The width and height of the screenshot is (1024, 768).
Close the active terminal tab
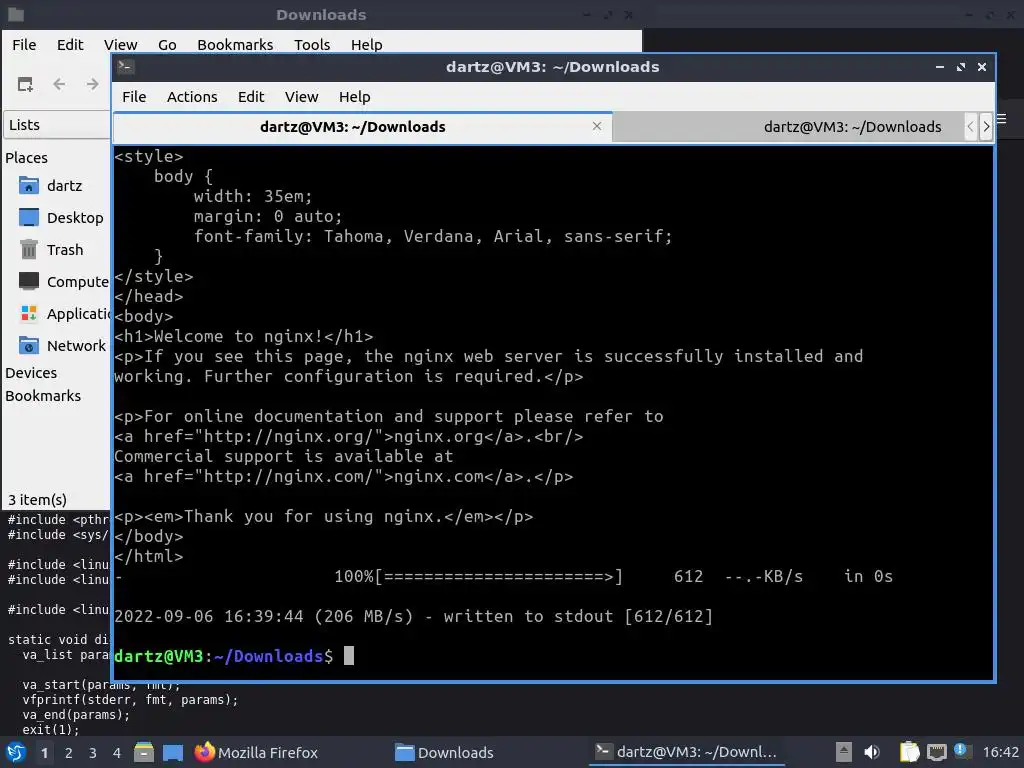tap(597, 126)
